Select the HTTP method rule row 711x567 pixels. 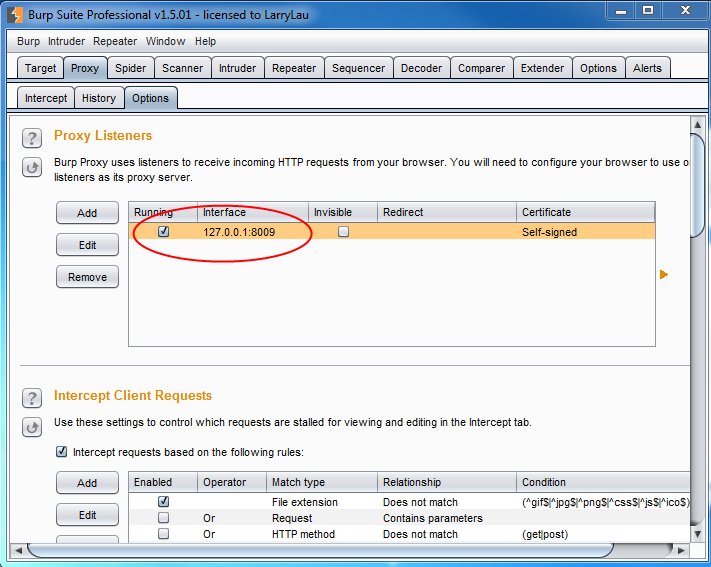point(409,534)
